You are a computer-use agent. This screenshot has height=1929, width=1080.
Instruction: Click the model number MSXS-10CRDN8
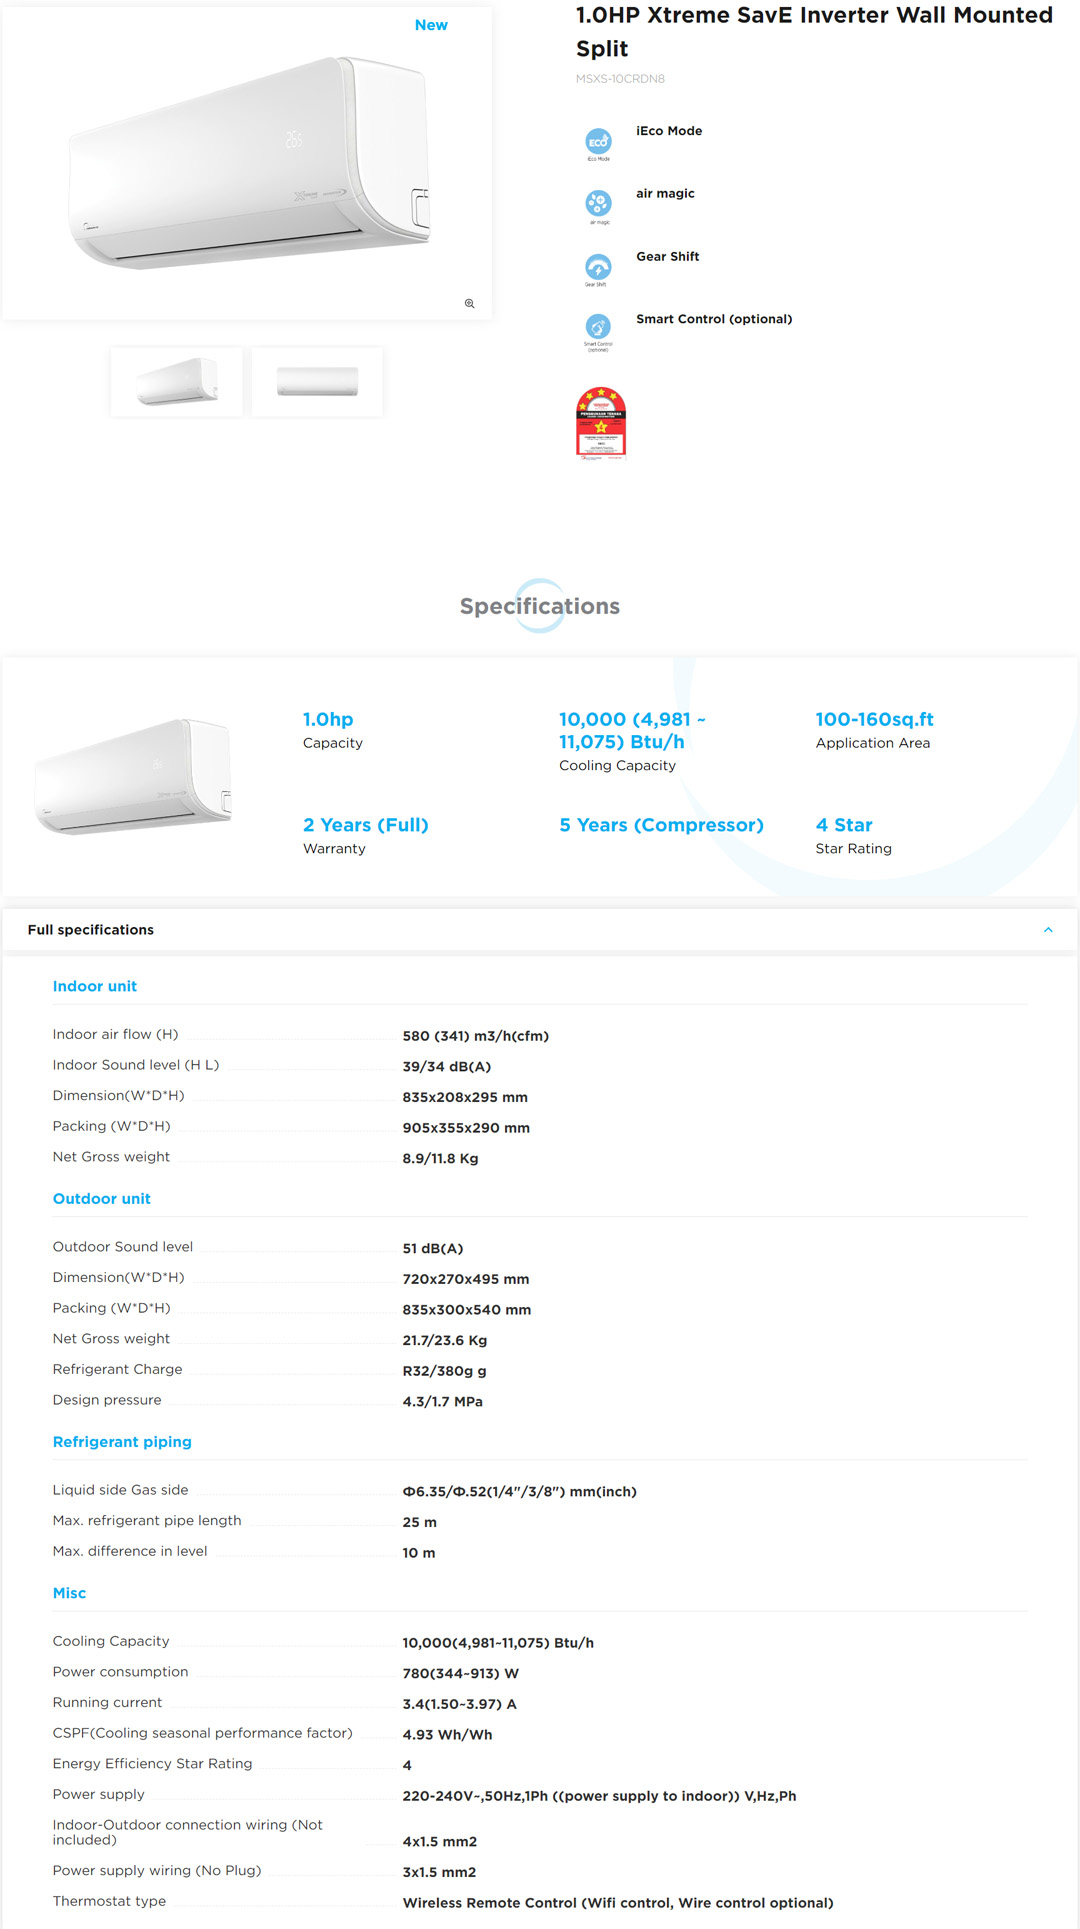(x=620, y=79)
